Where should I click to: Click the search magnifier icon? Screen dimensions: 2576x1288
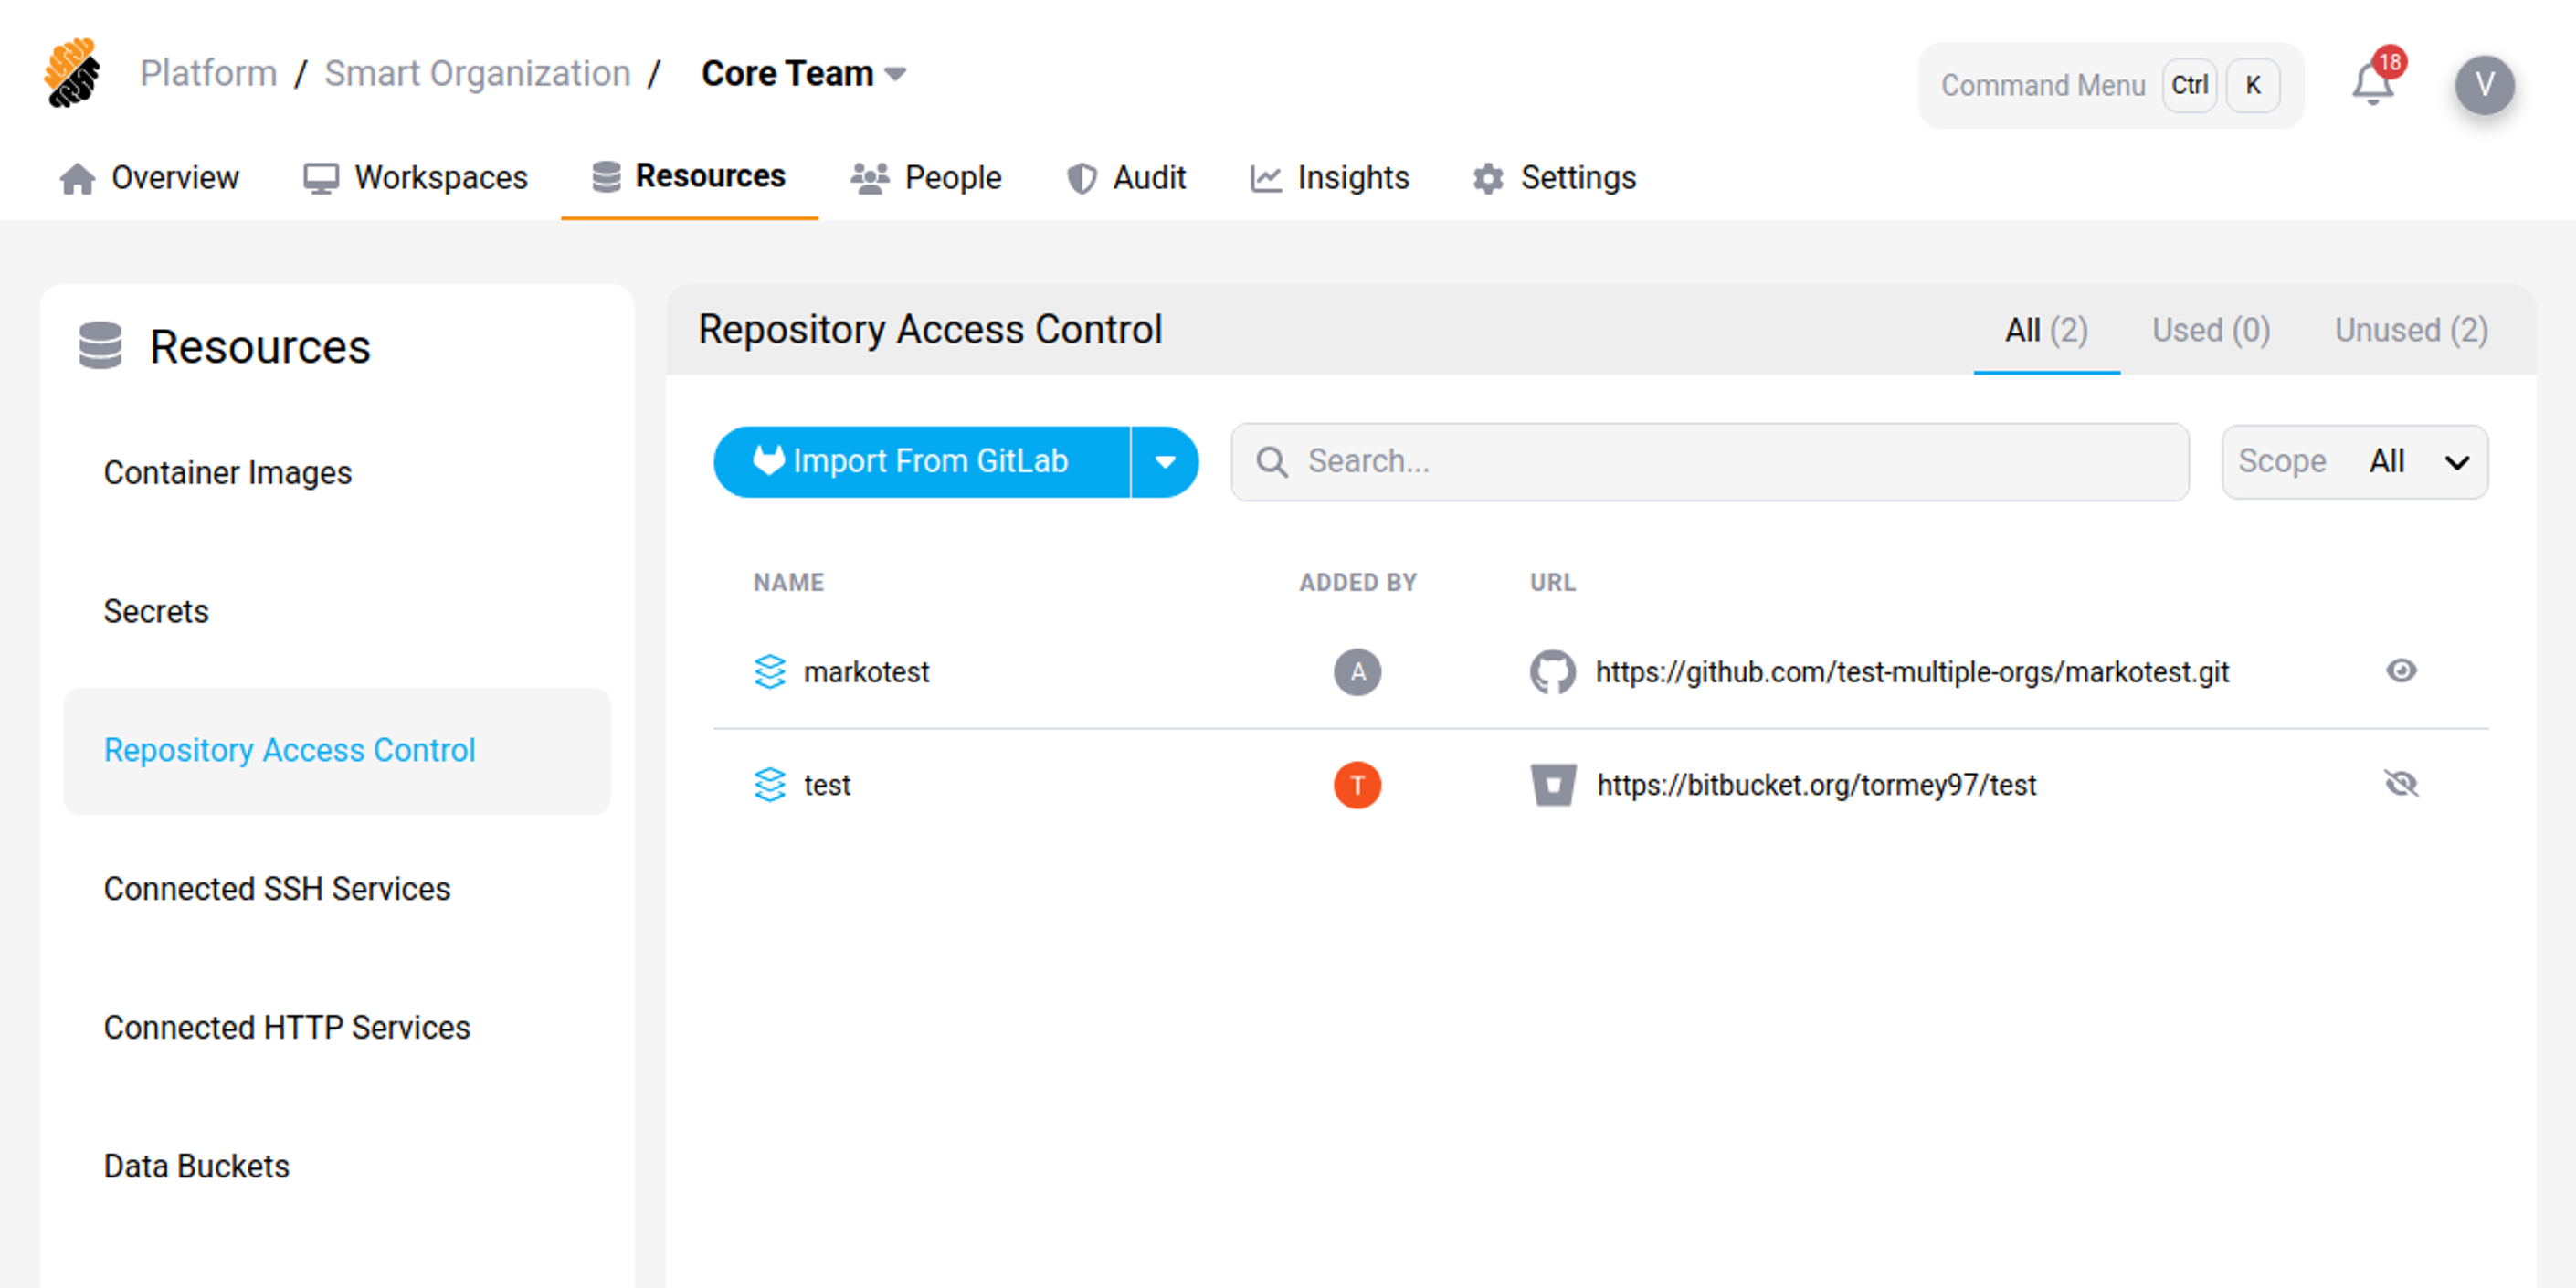tap(1271, 461)
